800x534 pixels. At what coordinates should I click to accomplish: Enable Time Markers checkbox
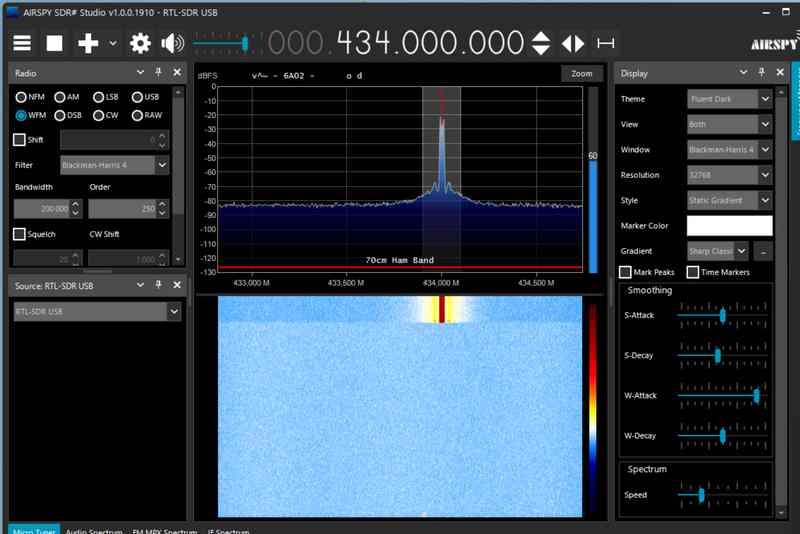(693, 272)
